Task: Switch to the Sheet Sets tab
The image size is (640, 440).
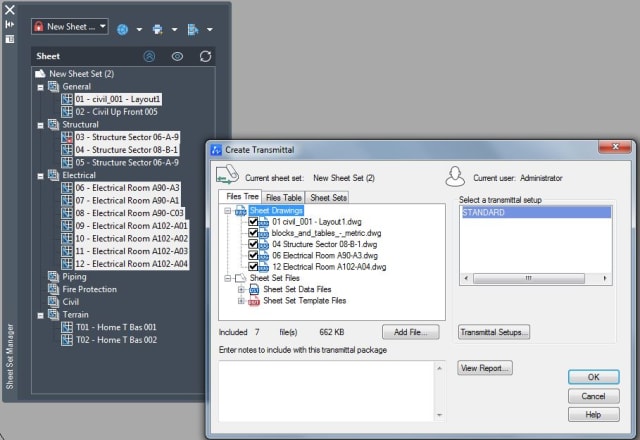Action: [328, 198]
